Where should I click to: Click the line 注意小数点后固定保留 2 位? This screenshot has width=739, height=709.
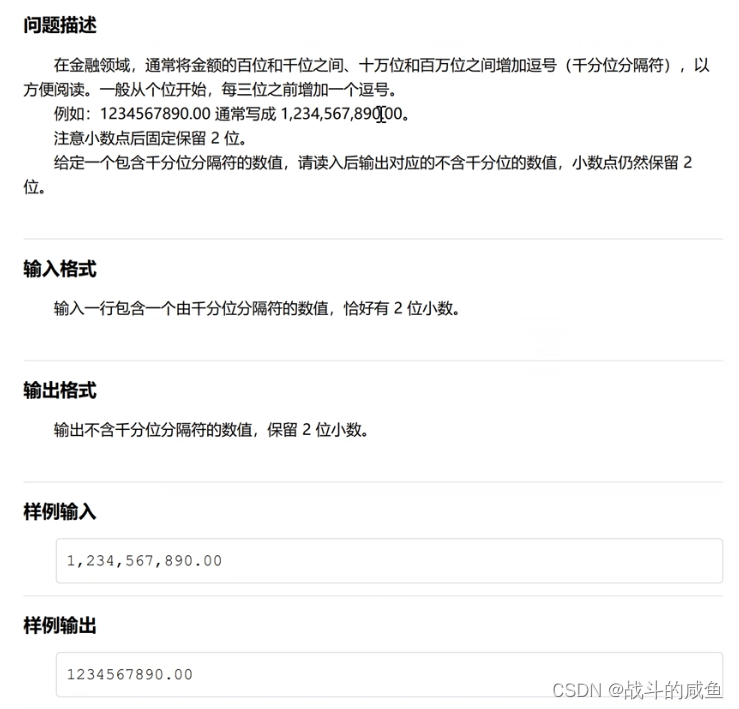click(x=150, y=138)
